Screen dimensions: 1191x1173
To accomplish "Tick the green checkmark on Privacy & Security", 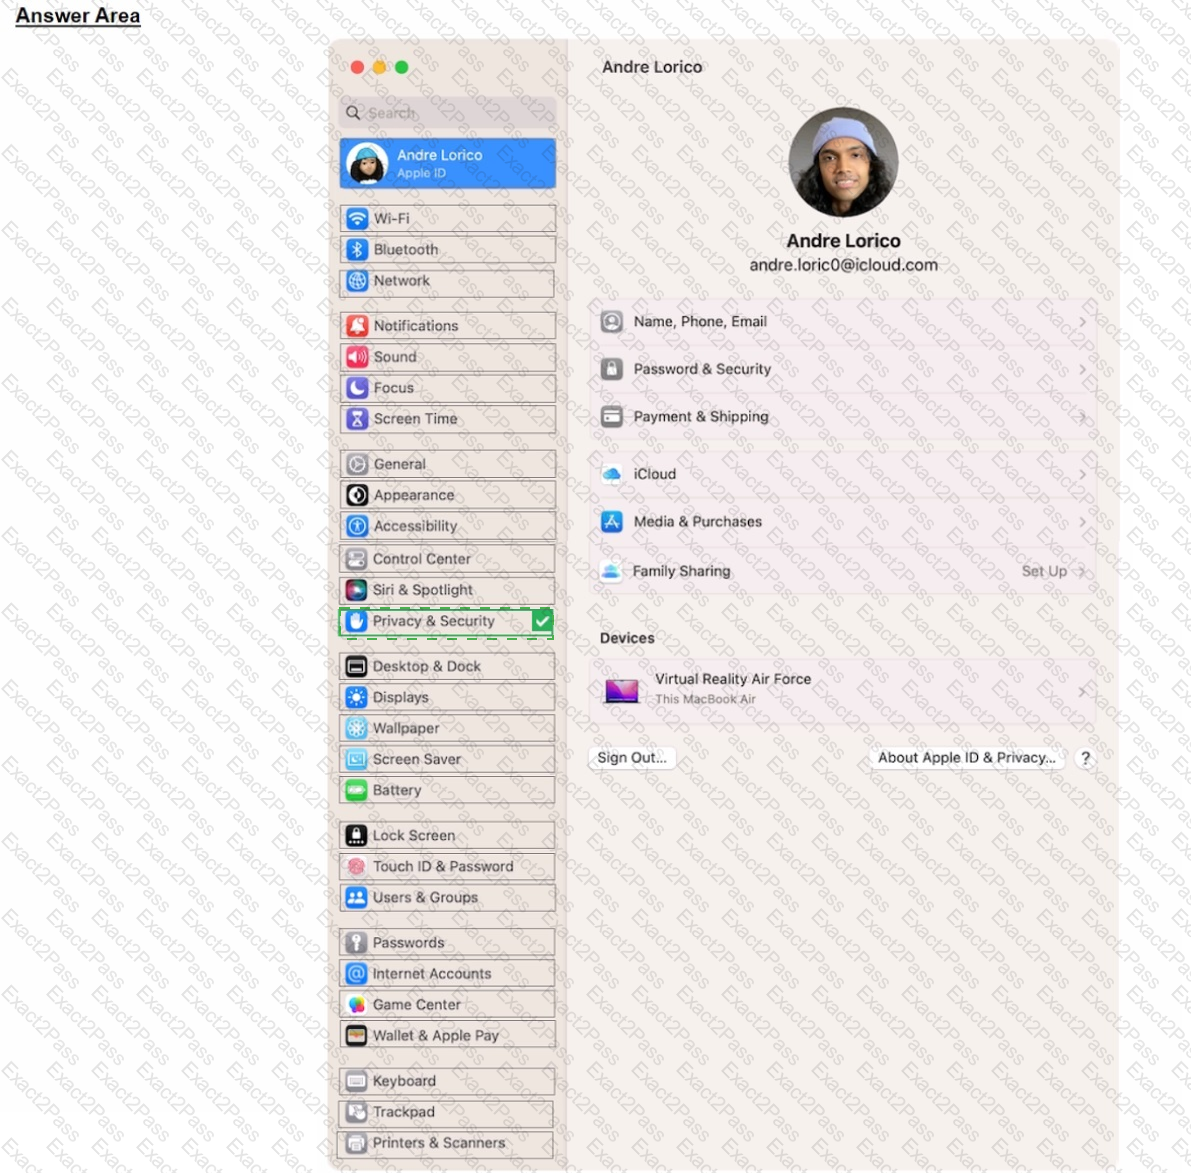I will point(542,621).
